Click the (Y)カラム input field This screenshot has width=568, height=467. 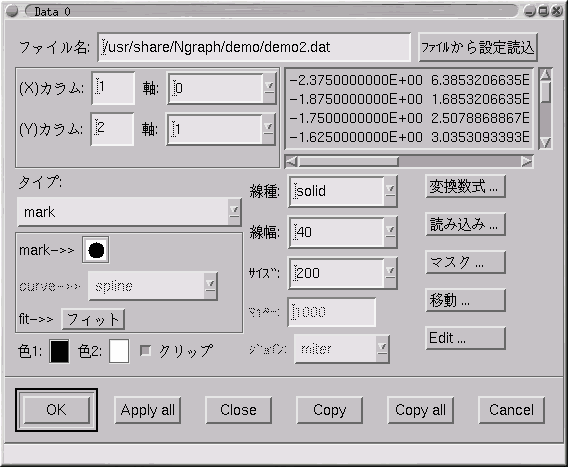(112, 129)
